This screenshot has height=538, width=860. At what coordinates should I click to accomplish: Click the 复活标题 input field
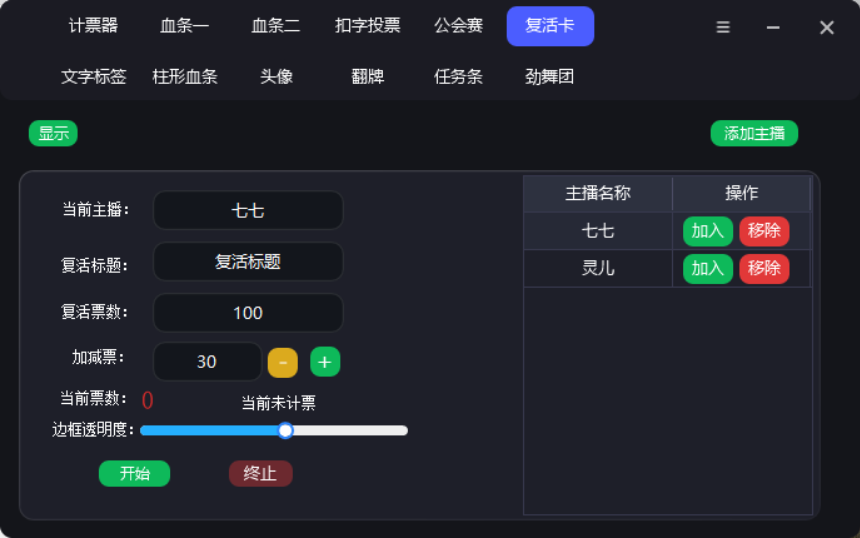(248, 262)
